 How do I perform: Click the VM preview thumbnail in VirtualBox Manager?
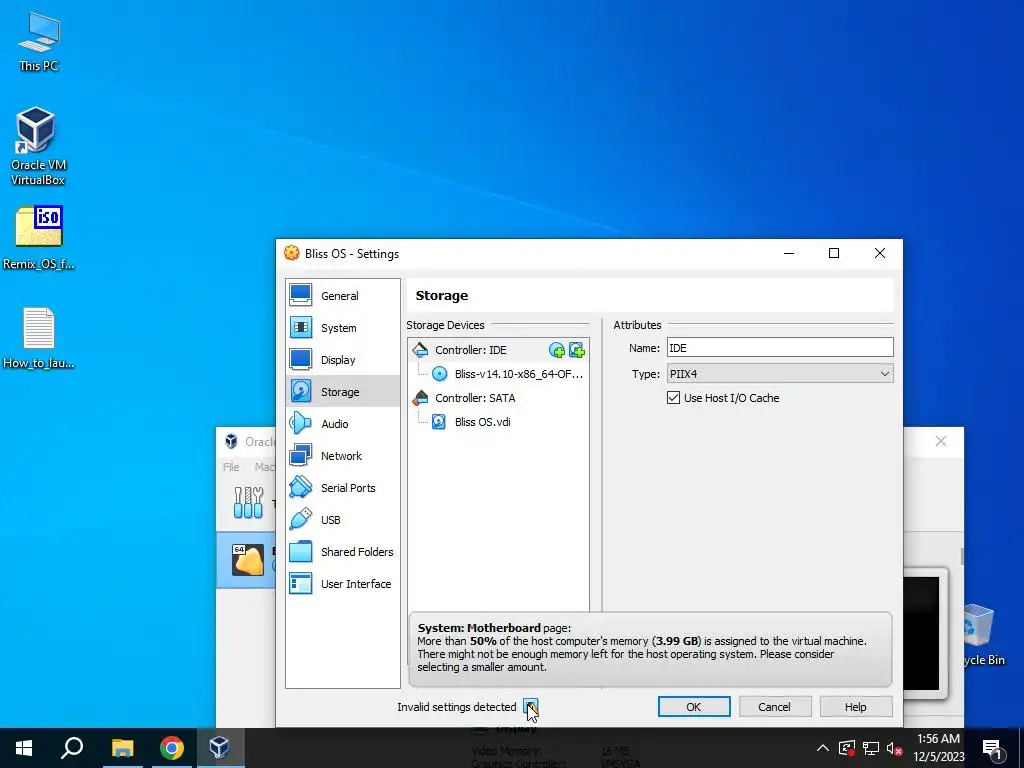pyautogui.click(x=921, y=632)
